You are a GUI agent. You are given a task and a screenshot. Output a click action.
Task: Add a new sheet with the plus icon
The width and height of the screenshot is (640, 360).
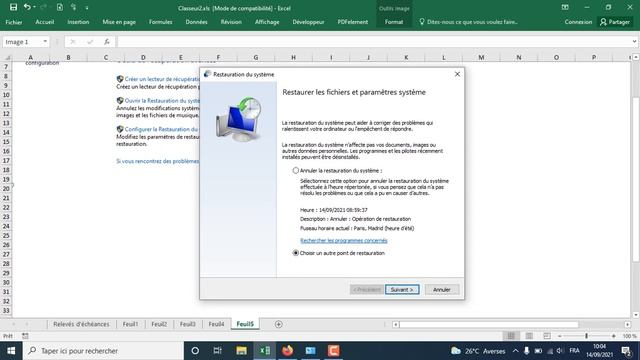pyautogui.click(x=278, y=324)
